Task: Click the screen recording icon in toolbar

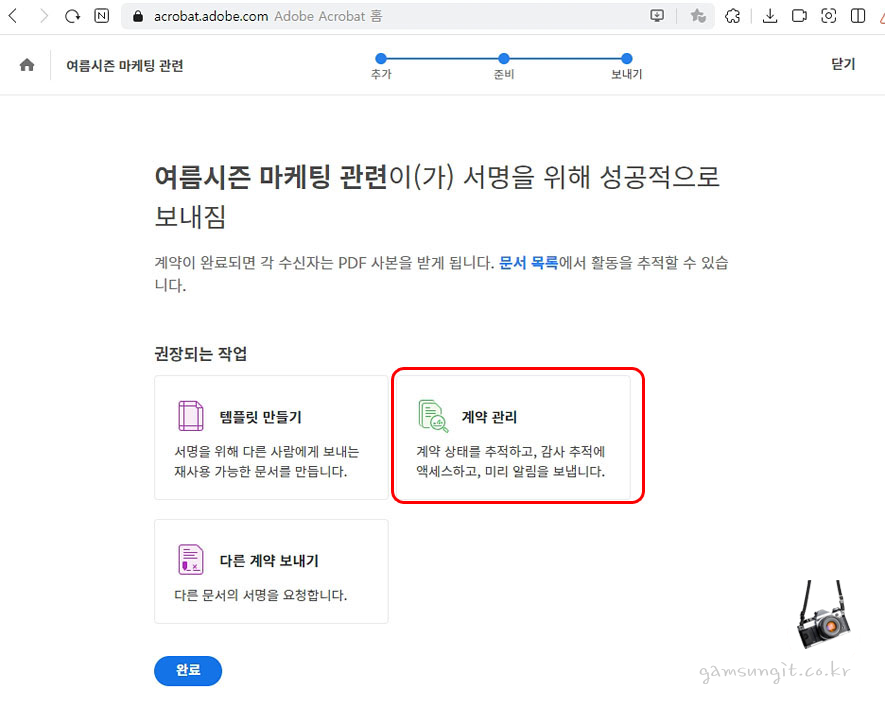Action: pos(799,16)
